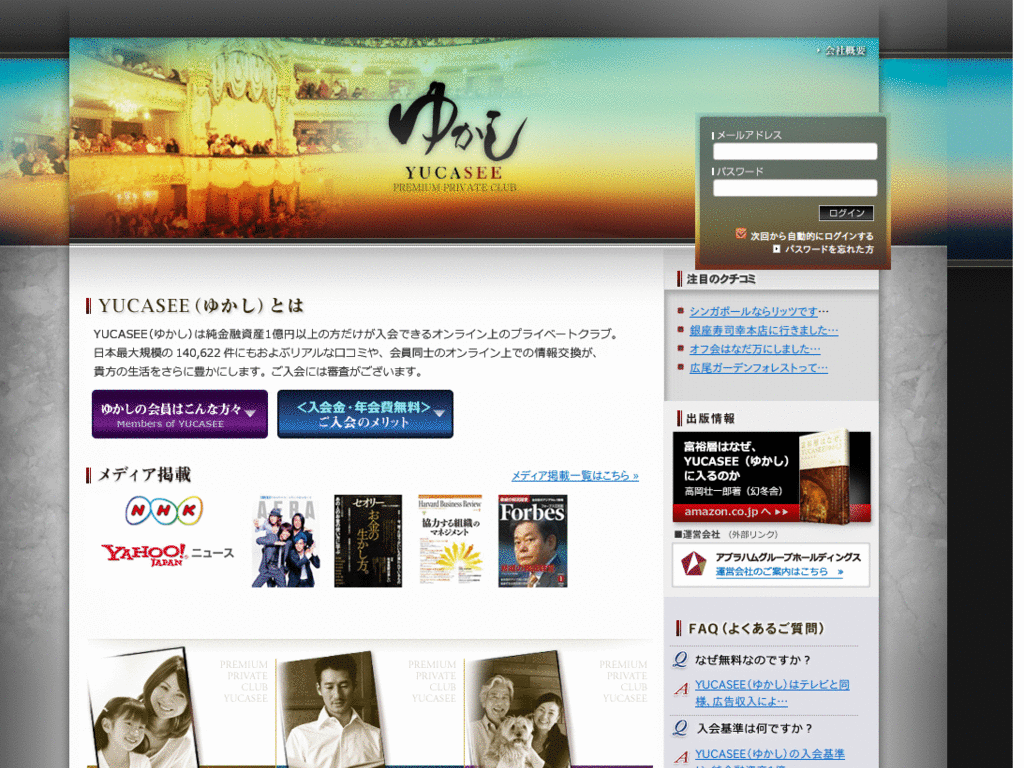Viewport: 1024px width, 768px height.
Task: Open the 会社概要 link
Action: 845,50
